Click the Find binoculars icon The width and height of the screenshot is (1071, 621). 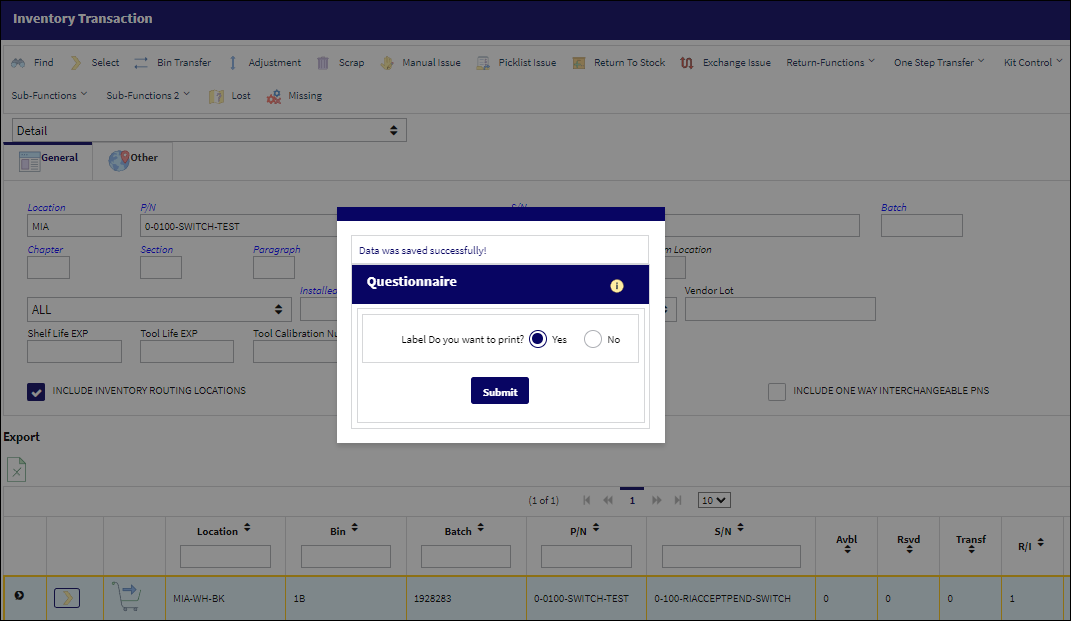click(x=18, y=63)
